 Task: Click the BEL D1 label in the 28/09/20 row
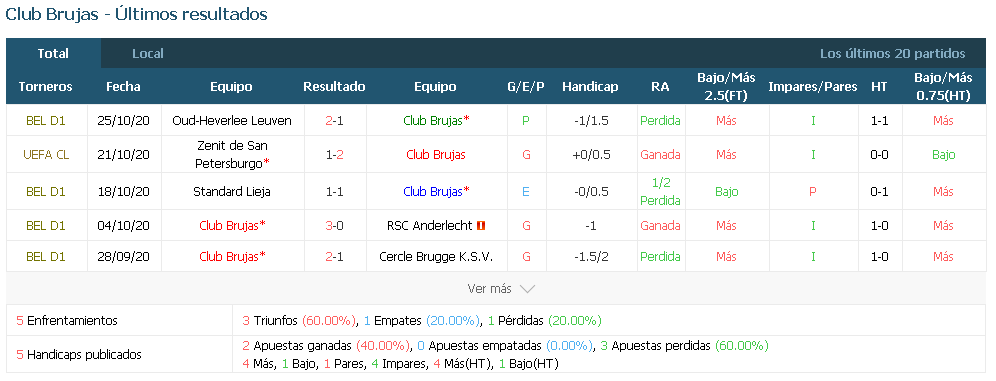[x=46, y=257]
